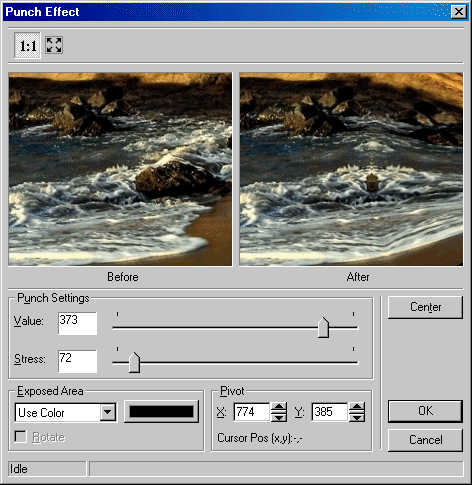Click the Stress input field showing 72
This screenshot has width=472, height=485.
(x=77, y=361)
